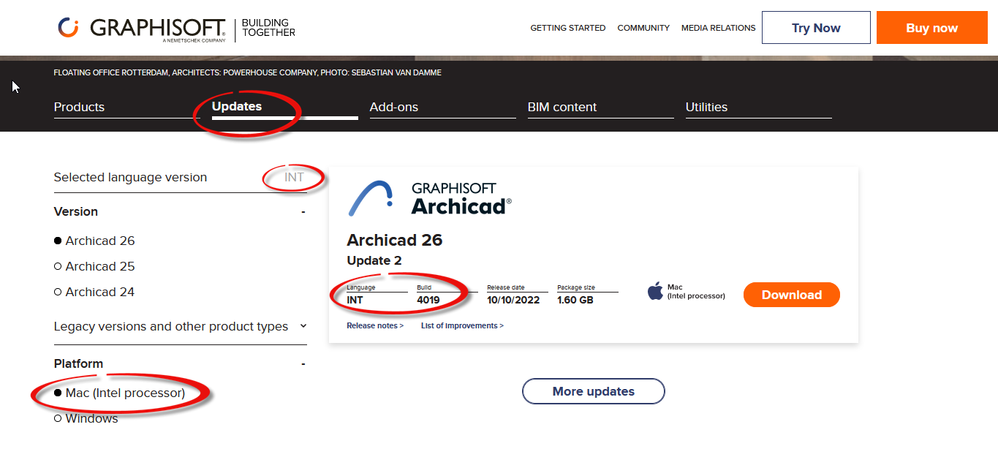The image size is (998, 460).
Task: Click the More updates button
Action: [x=593, y=391]
